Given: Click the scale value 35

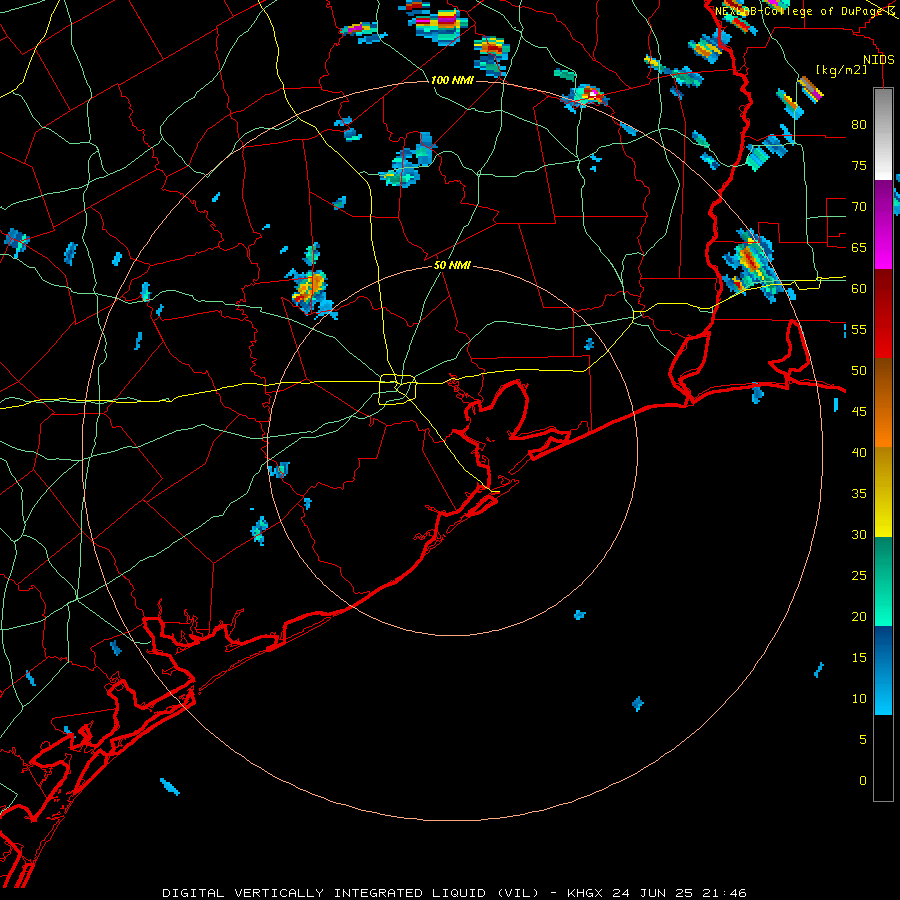Looking at the screenshot, I should tap(859, 494).
